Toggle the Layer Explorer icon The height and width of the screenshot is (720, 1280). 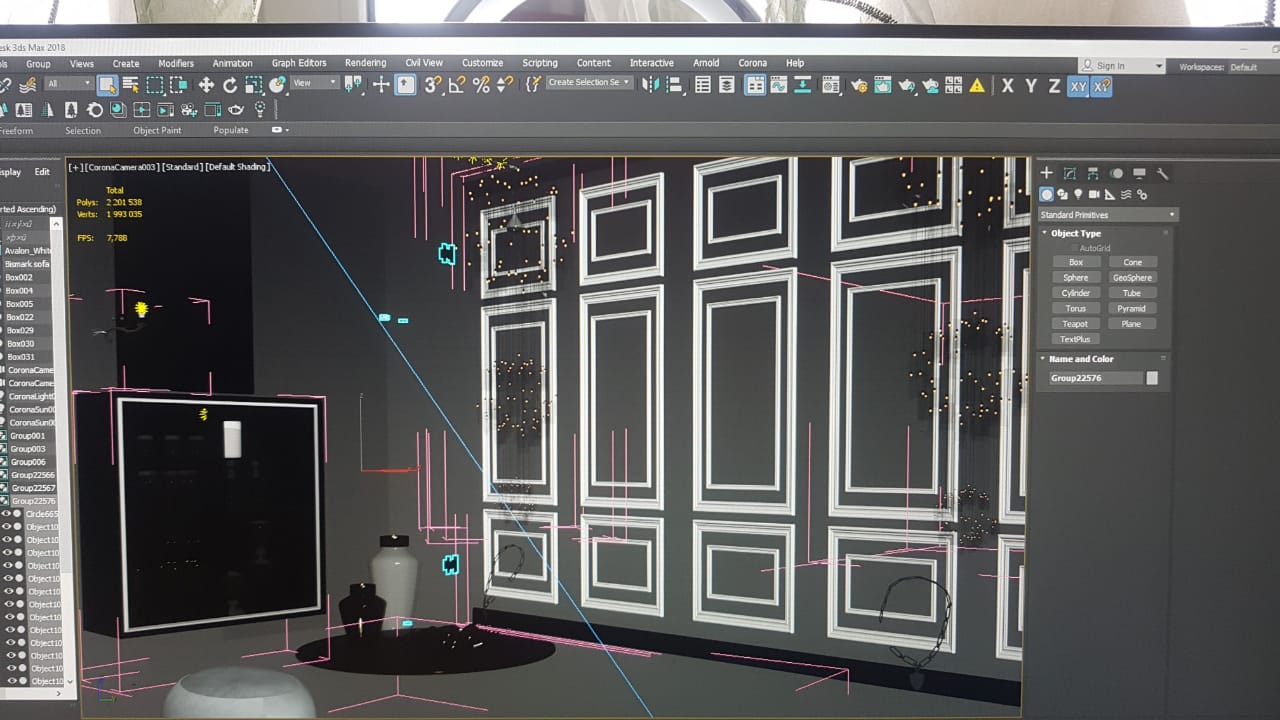(727, 86)
